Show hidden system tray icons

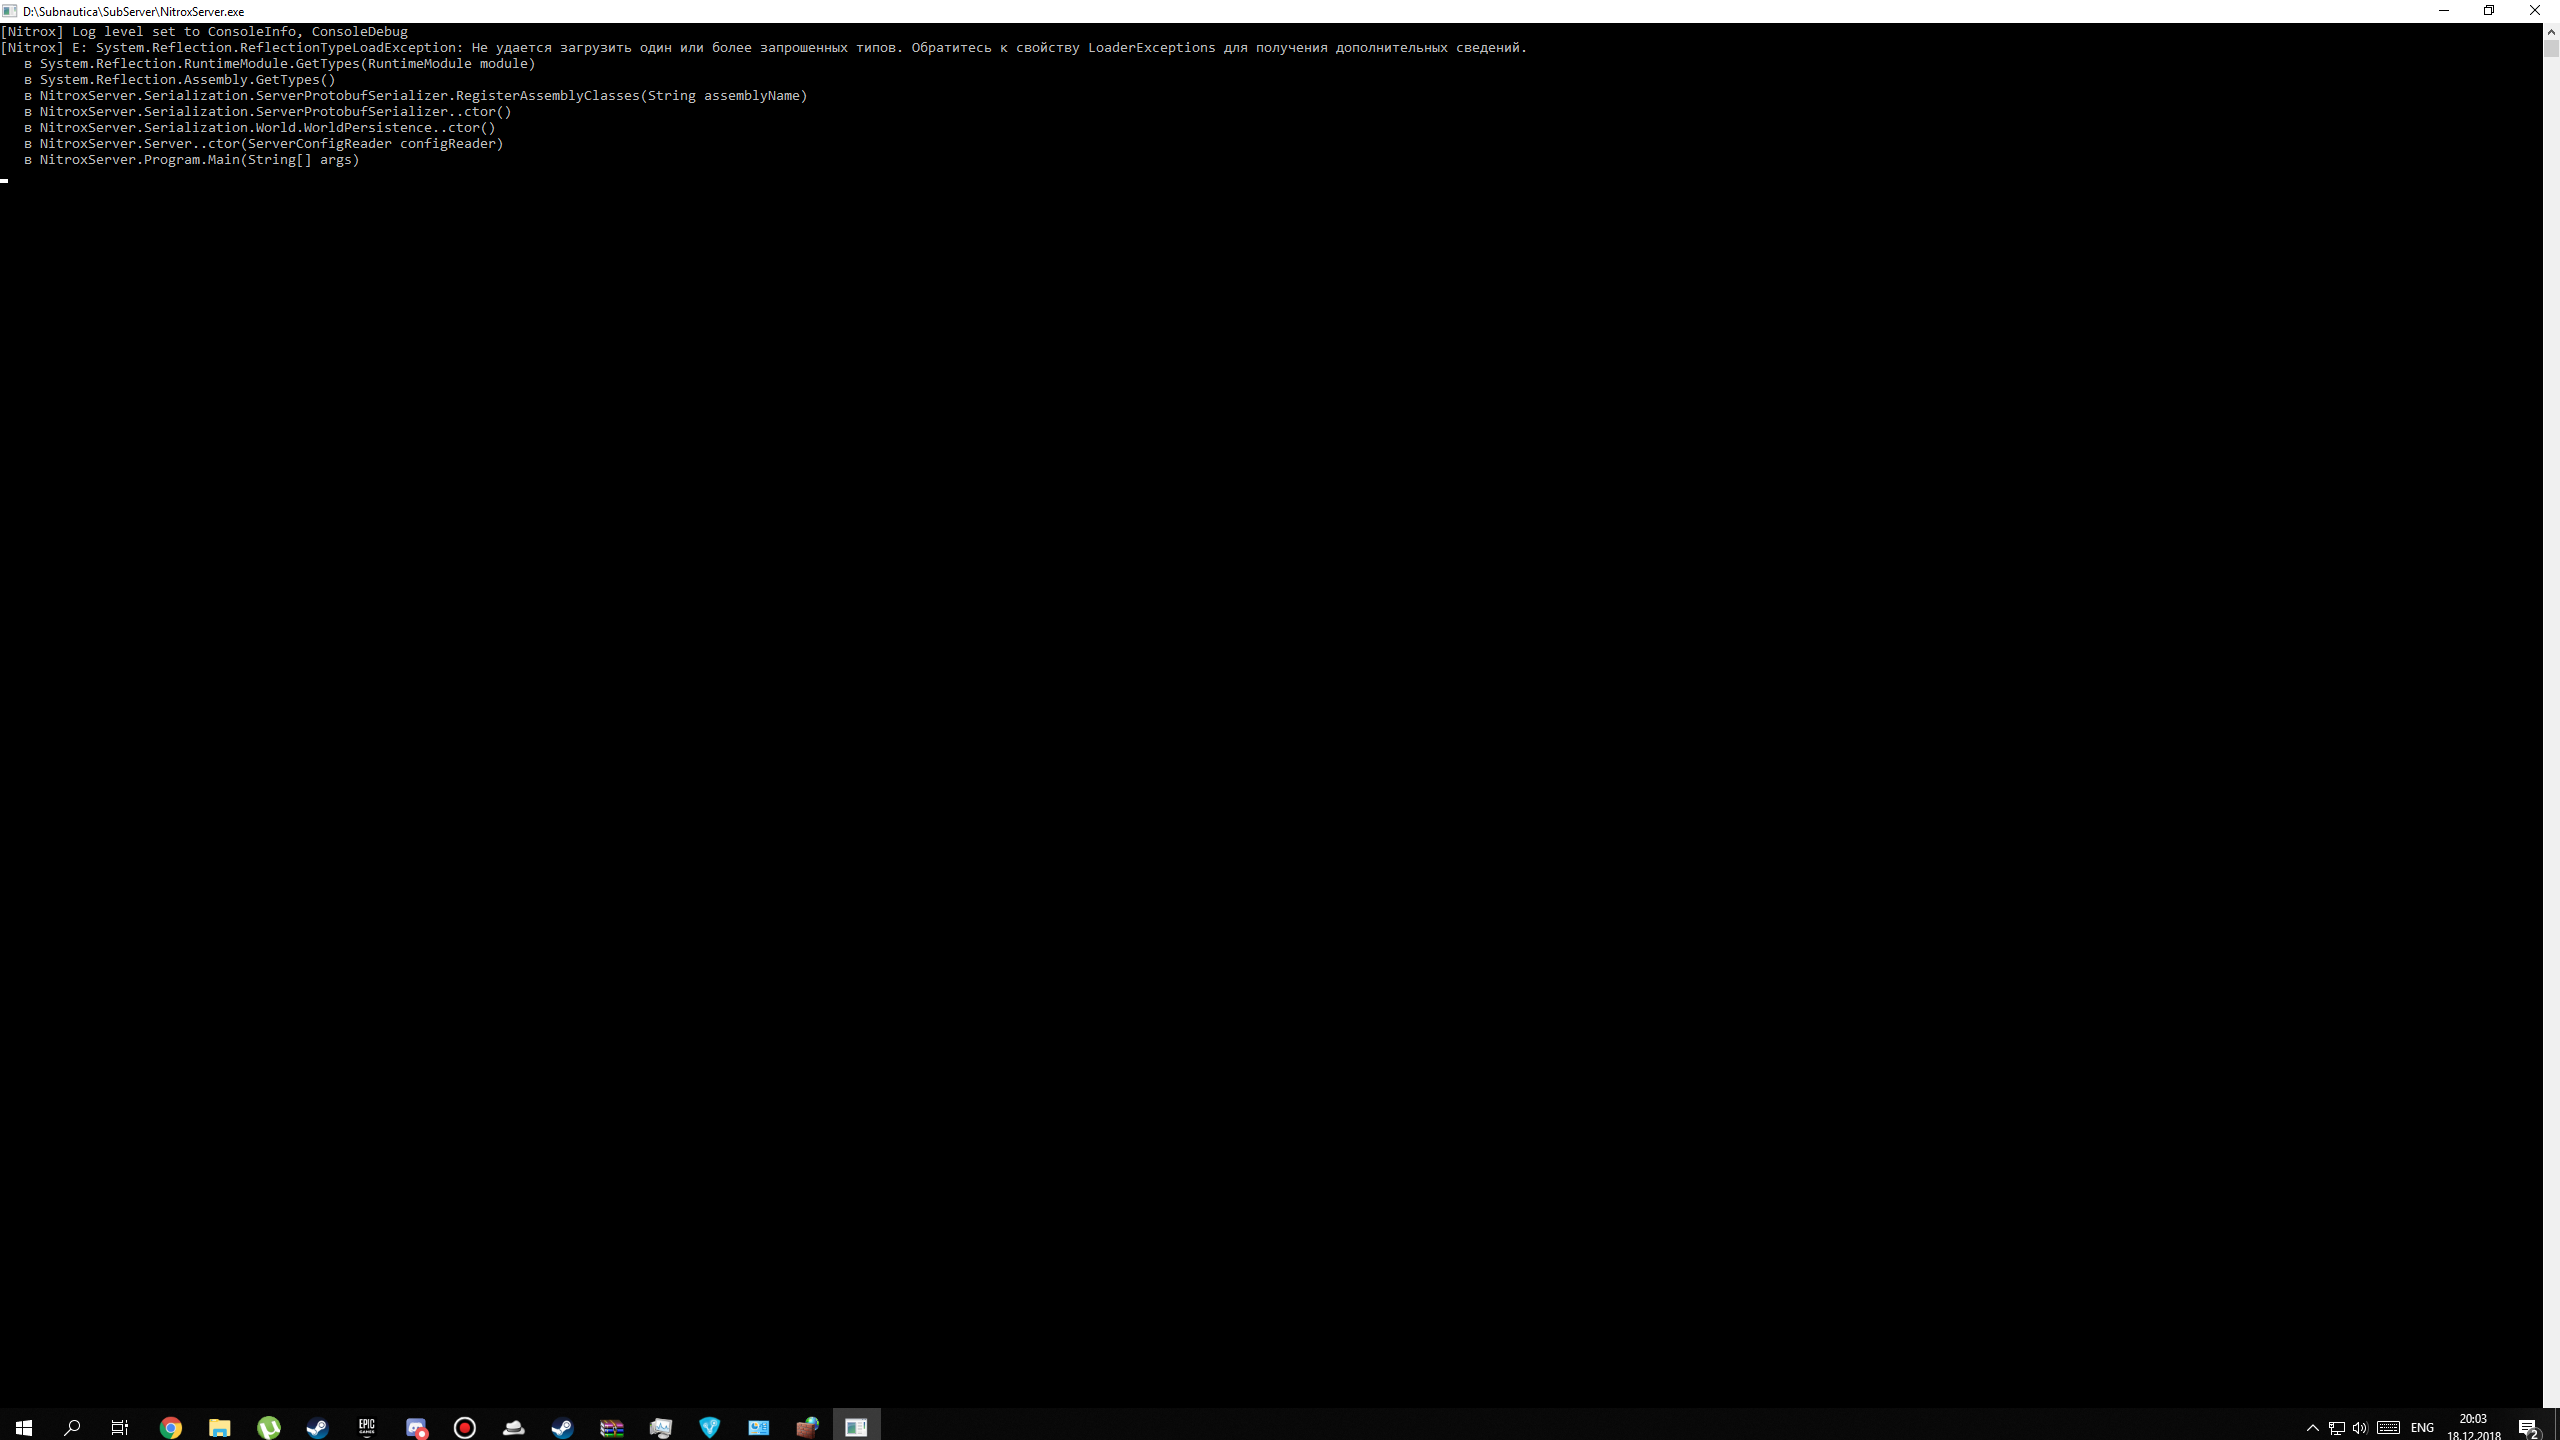pos(2312,1427)
